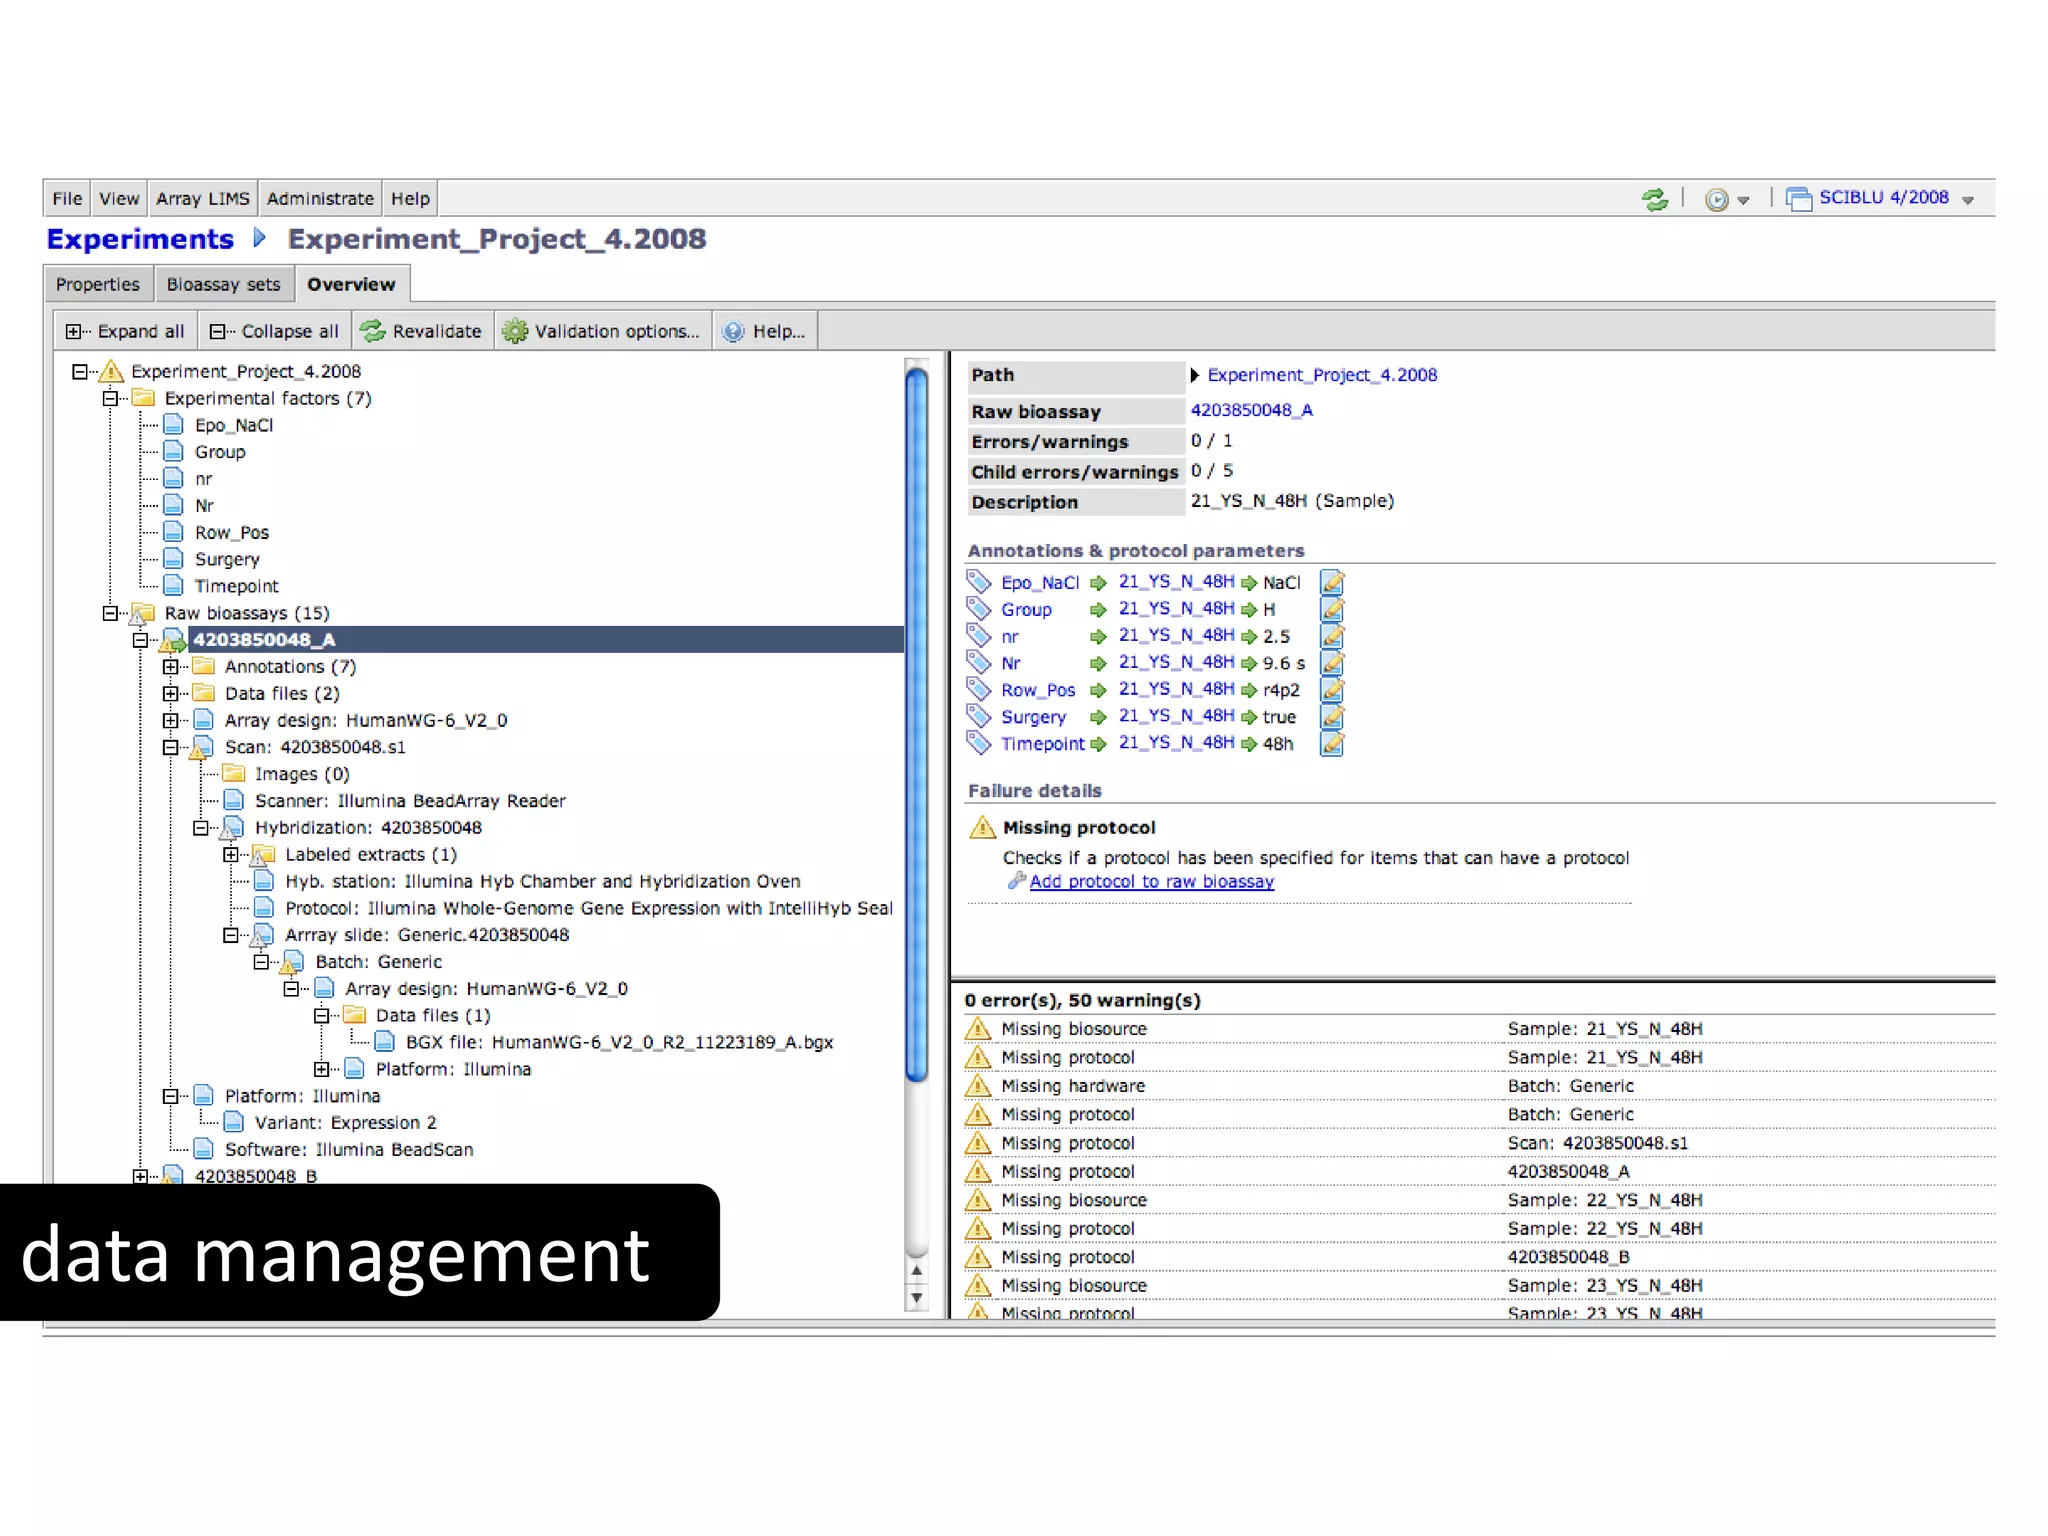
Task: Open raw bioassay 4203850048_A link
Action: (1251, 410)
